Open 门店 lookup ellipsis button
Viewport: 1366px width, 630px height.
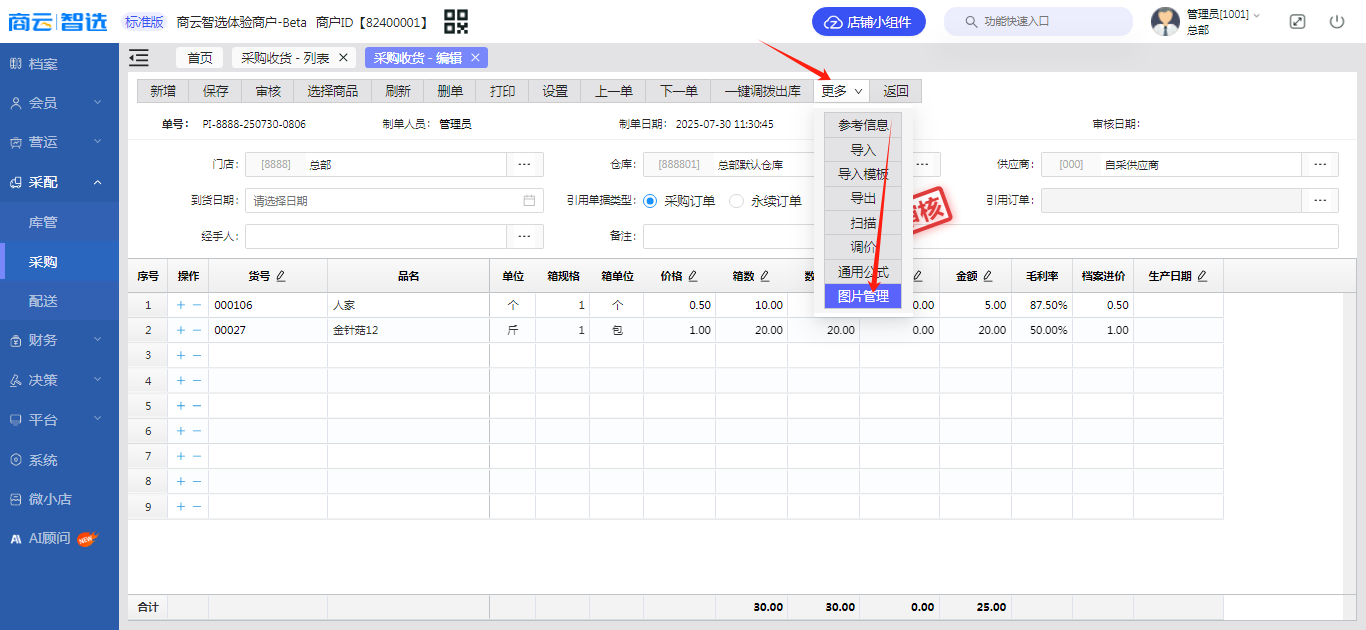pos(525,164)
